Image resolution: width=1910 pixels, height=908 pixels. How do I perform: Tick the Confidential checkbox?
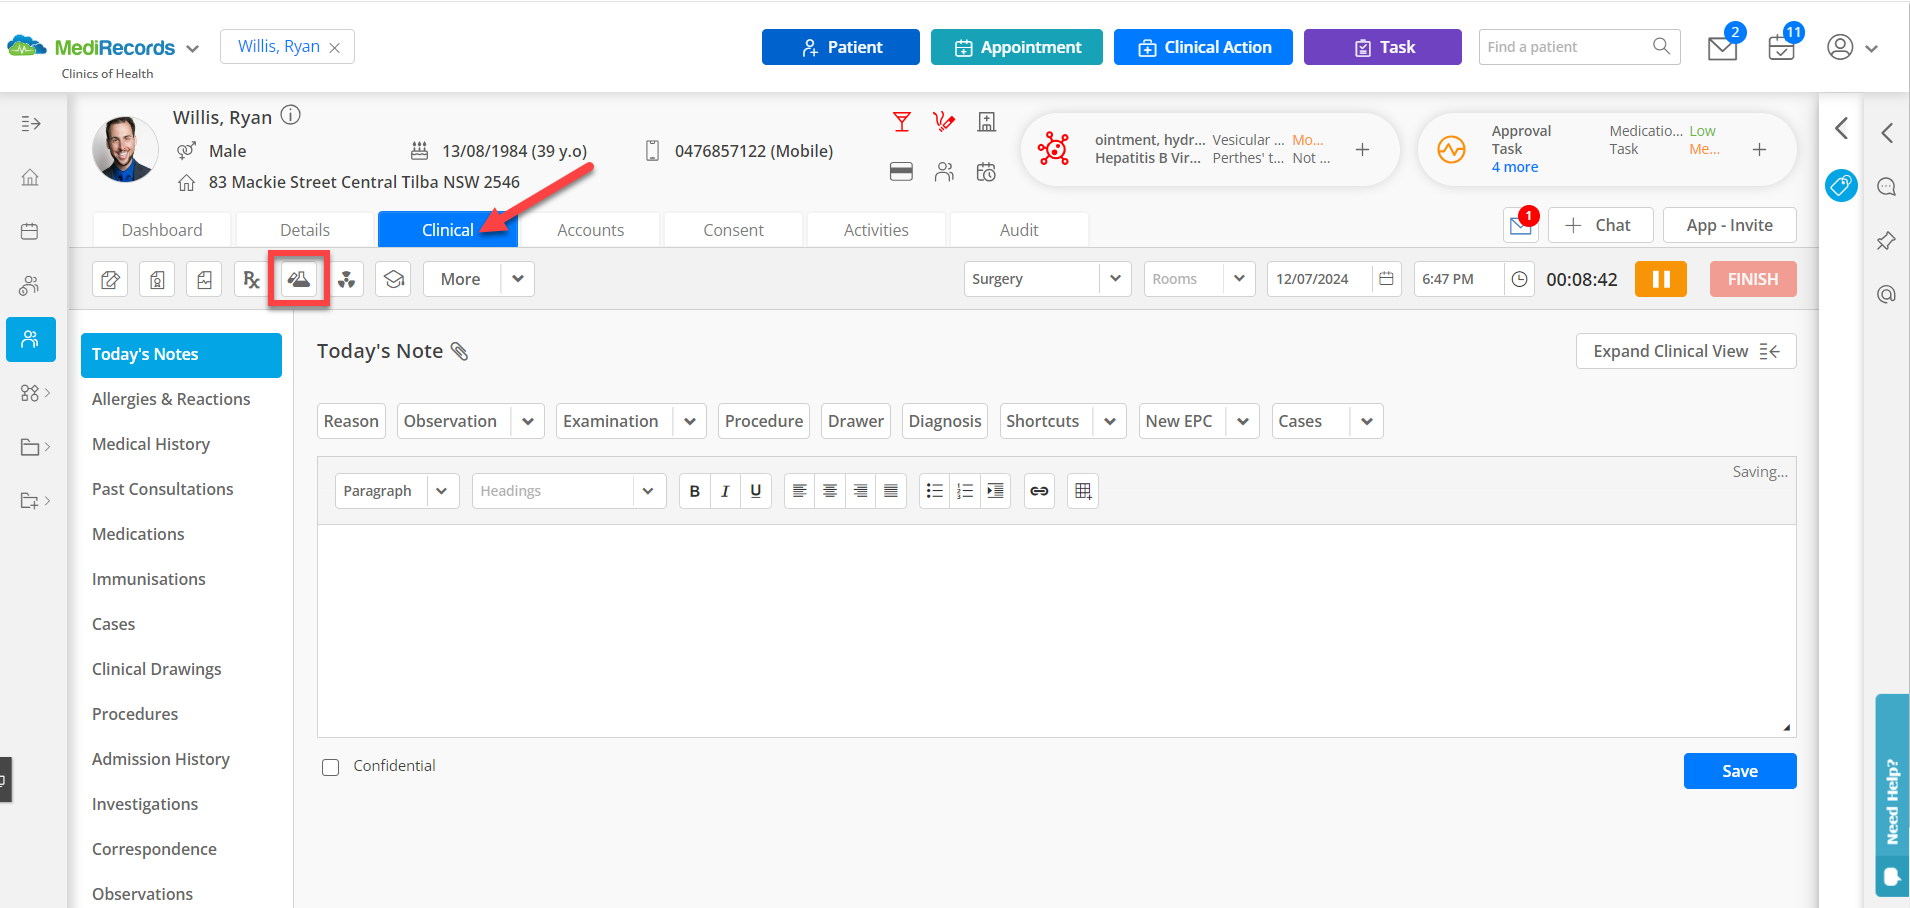pyautogui.click(x=331, y=767)
